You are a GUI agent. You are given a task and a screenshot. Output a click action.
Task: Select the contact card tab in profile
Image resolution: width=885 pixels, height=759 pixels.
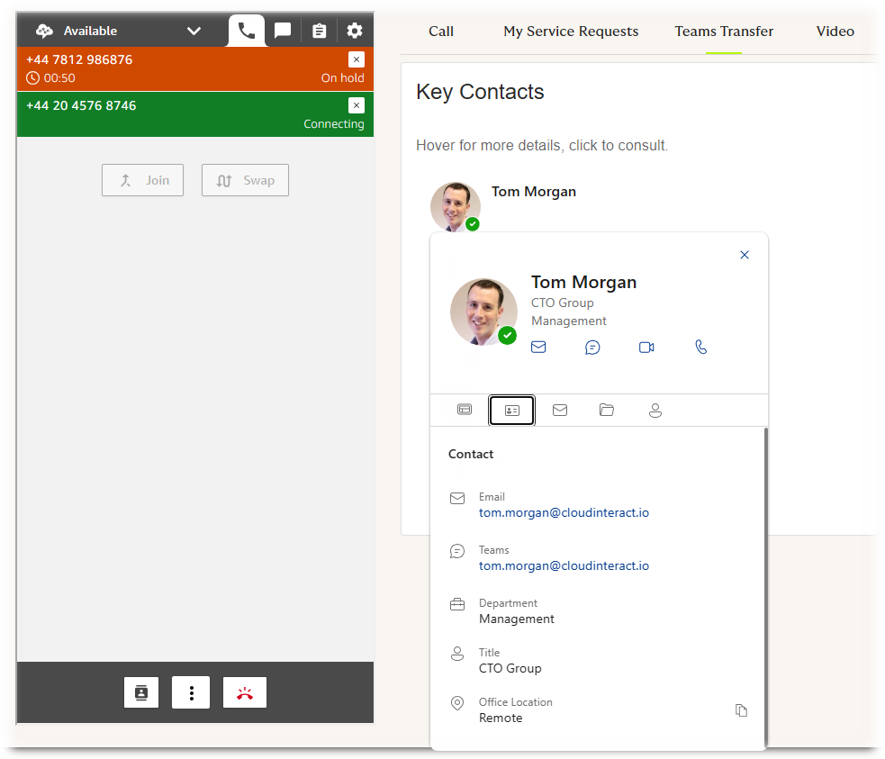512,410
